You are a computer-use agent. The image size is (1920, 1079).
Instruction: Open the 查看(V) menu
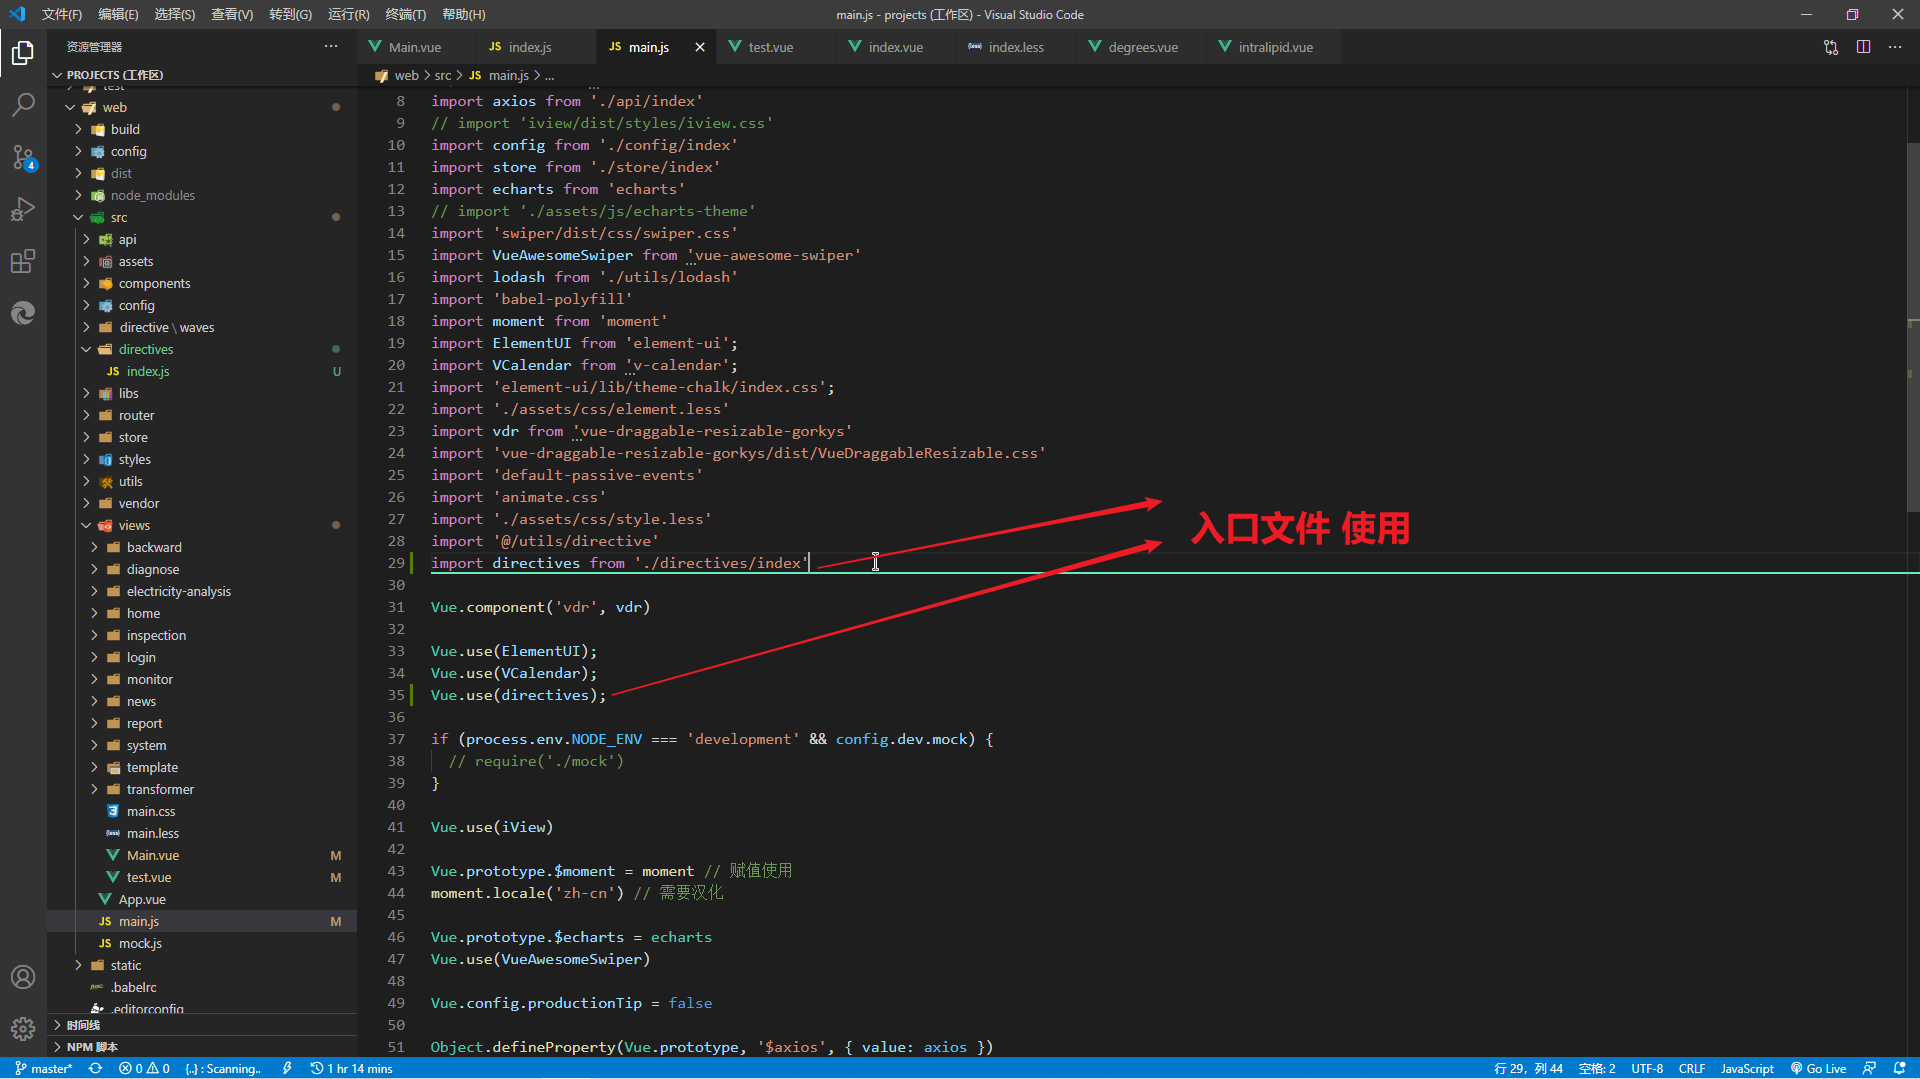point(232,14)
